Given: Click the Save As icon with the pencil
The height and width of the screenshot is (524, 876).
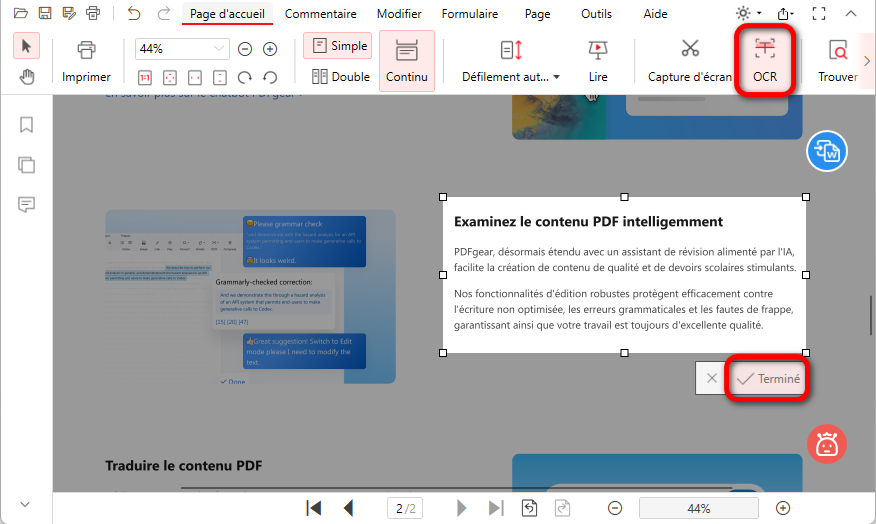Looking at the screenshot, I should click(69, 13).
